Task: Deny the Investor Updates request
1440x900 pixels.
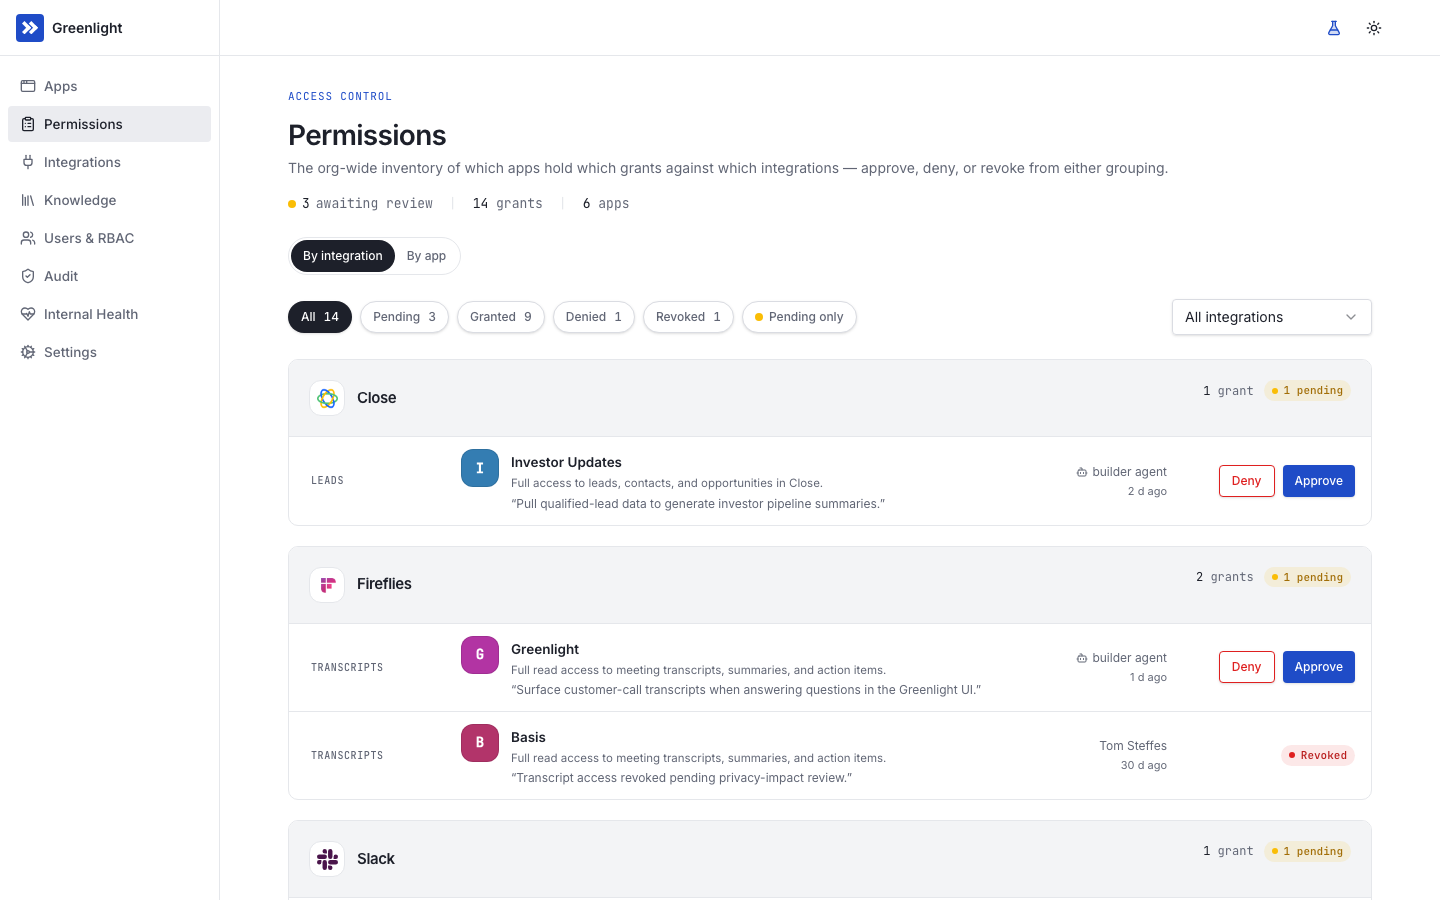Action: (1247, 481)
